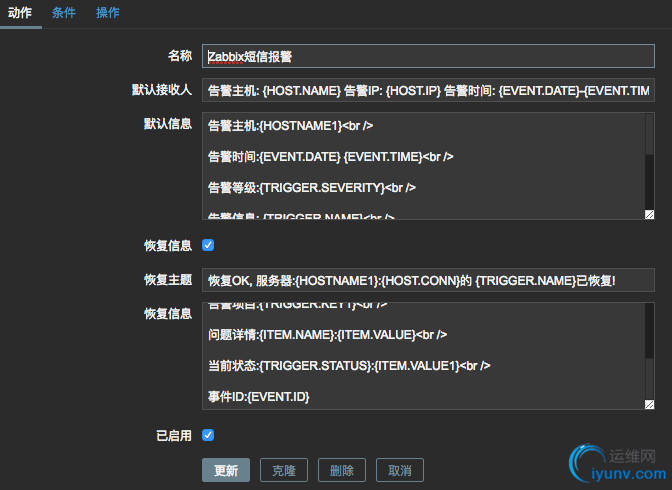Grab the resize handle of 默认信息 textarea
Viewport: 672px width, 490px height.
tap(649, 214)
